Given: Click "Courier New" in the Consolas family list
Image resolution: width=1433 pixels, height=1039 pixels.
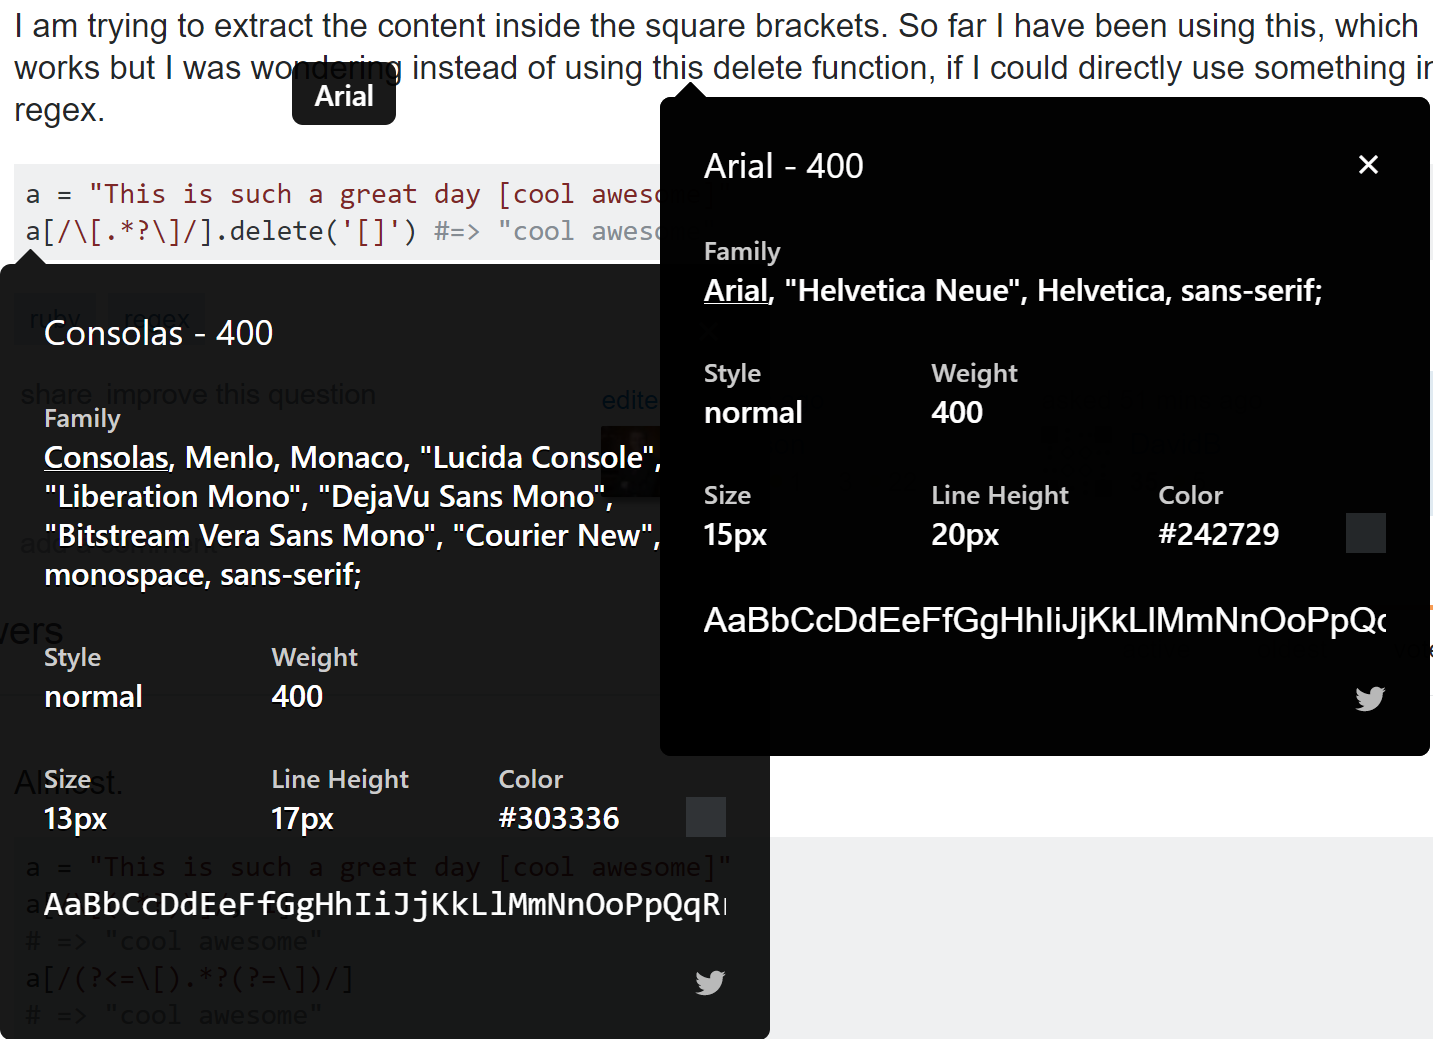Looking at the screenshot, I should tap(553, 536).
